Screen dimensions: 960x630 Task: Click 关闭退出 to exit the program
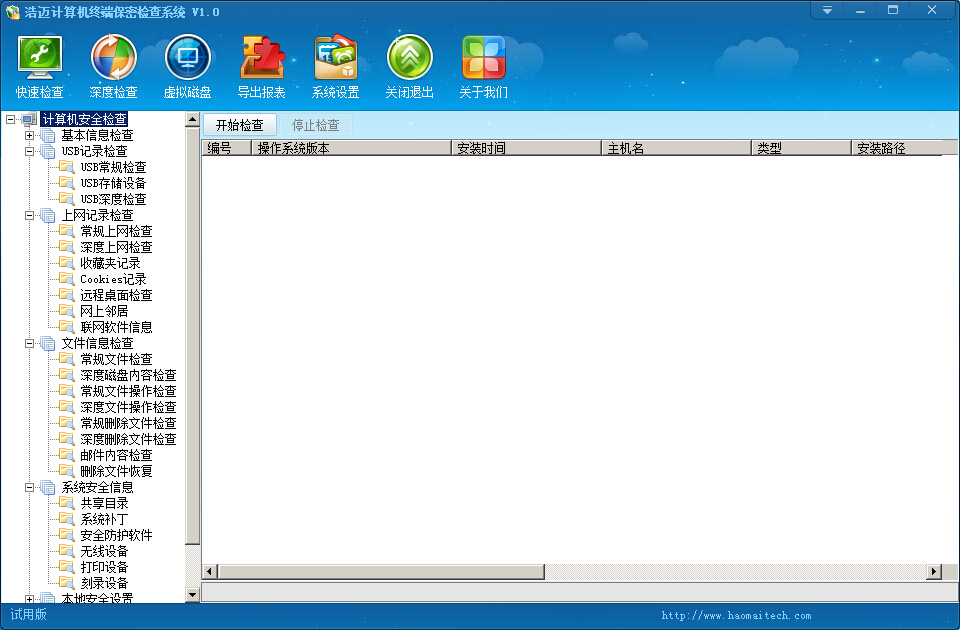[410, 67]
